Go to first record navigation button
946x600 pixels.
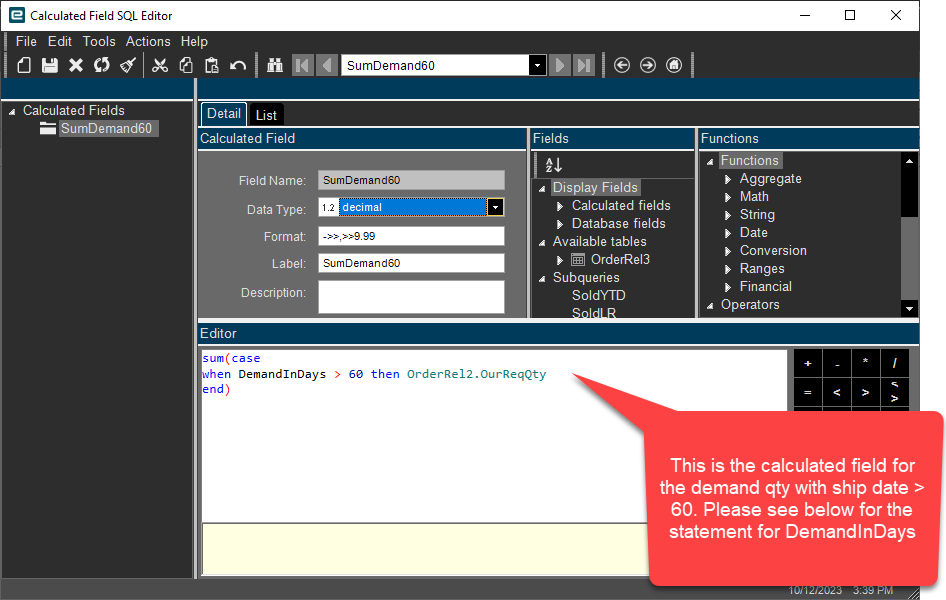tap(303, 65)
